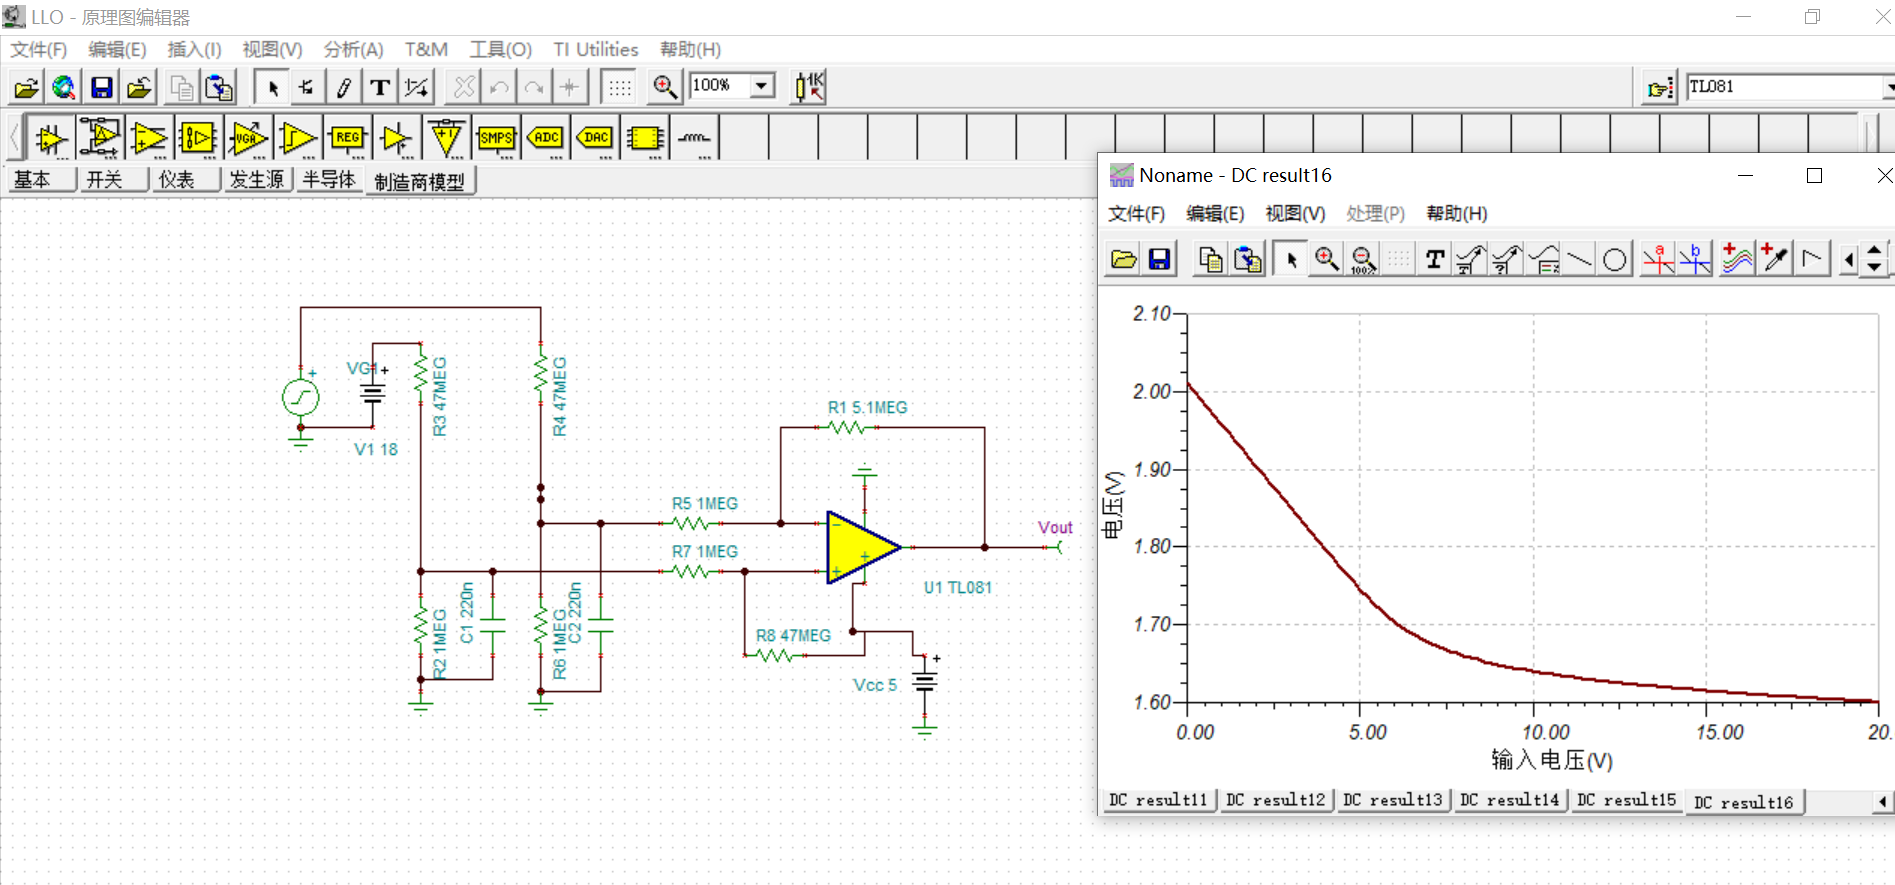This screenshot has width=1895, height=885.
Task: Open the 100% zoom level dropdown
Action: tap(762, 85)
